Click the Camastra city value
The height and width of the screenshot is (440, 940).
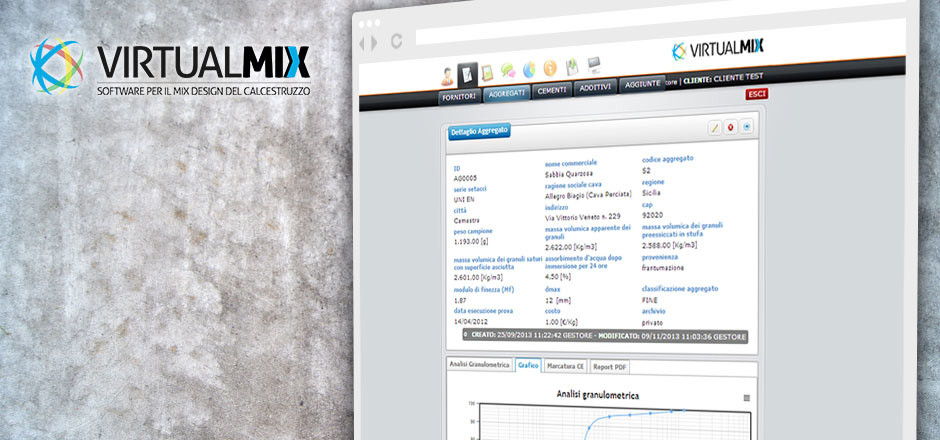466,221
